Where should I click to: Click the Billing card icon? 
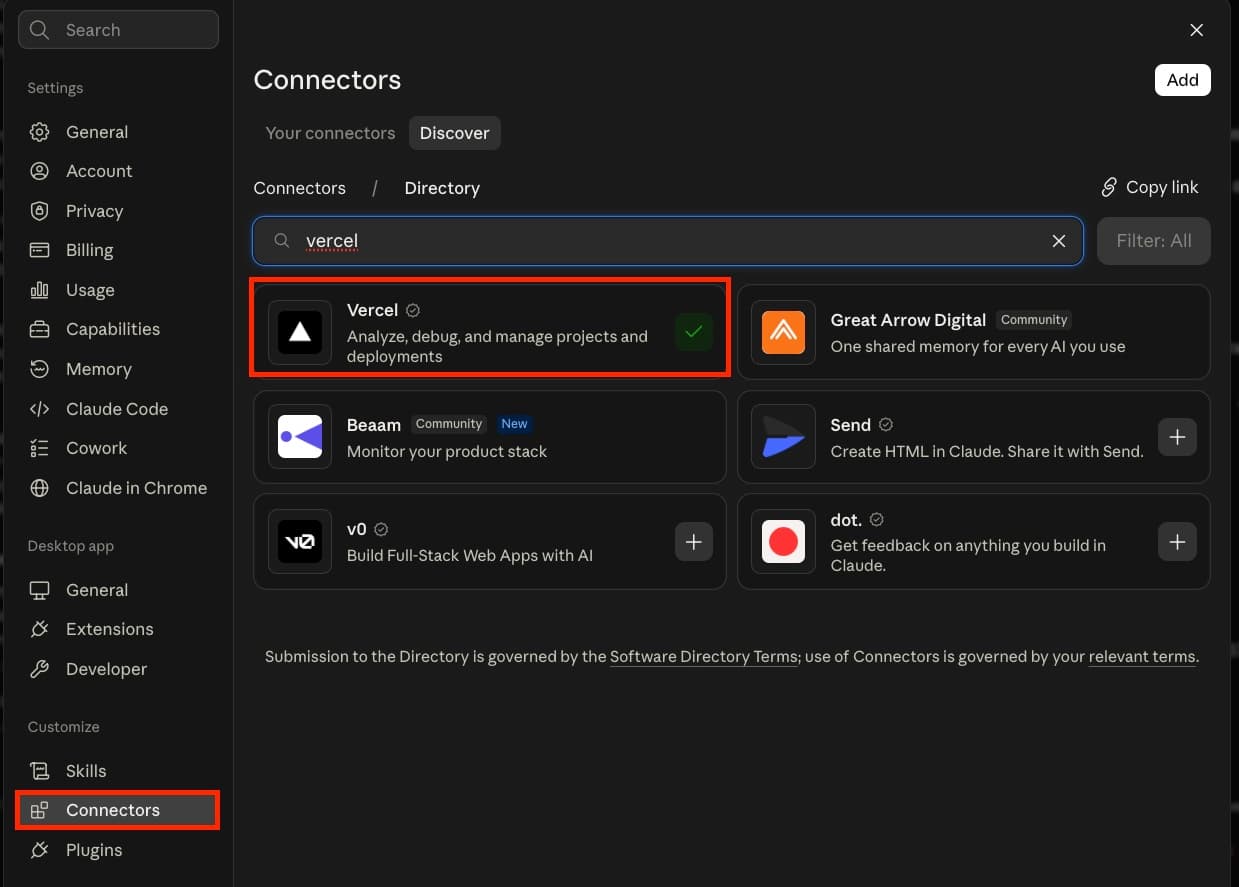coord(39,250)
